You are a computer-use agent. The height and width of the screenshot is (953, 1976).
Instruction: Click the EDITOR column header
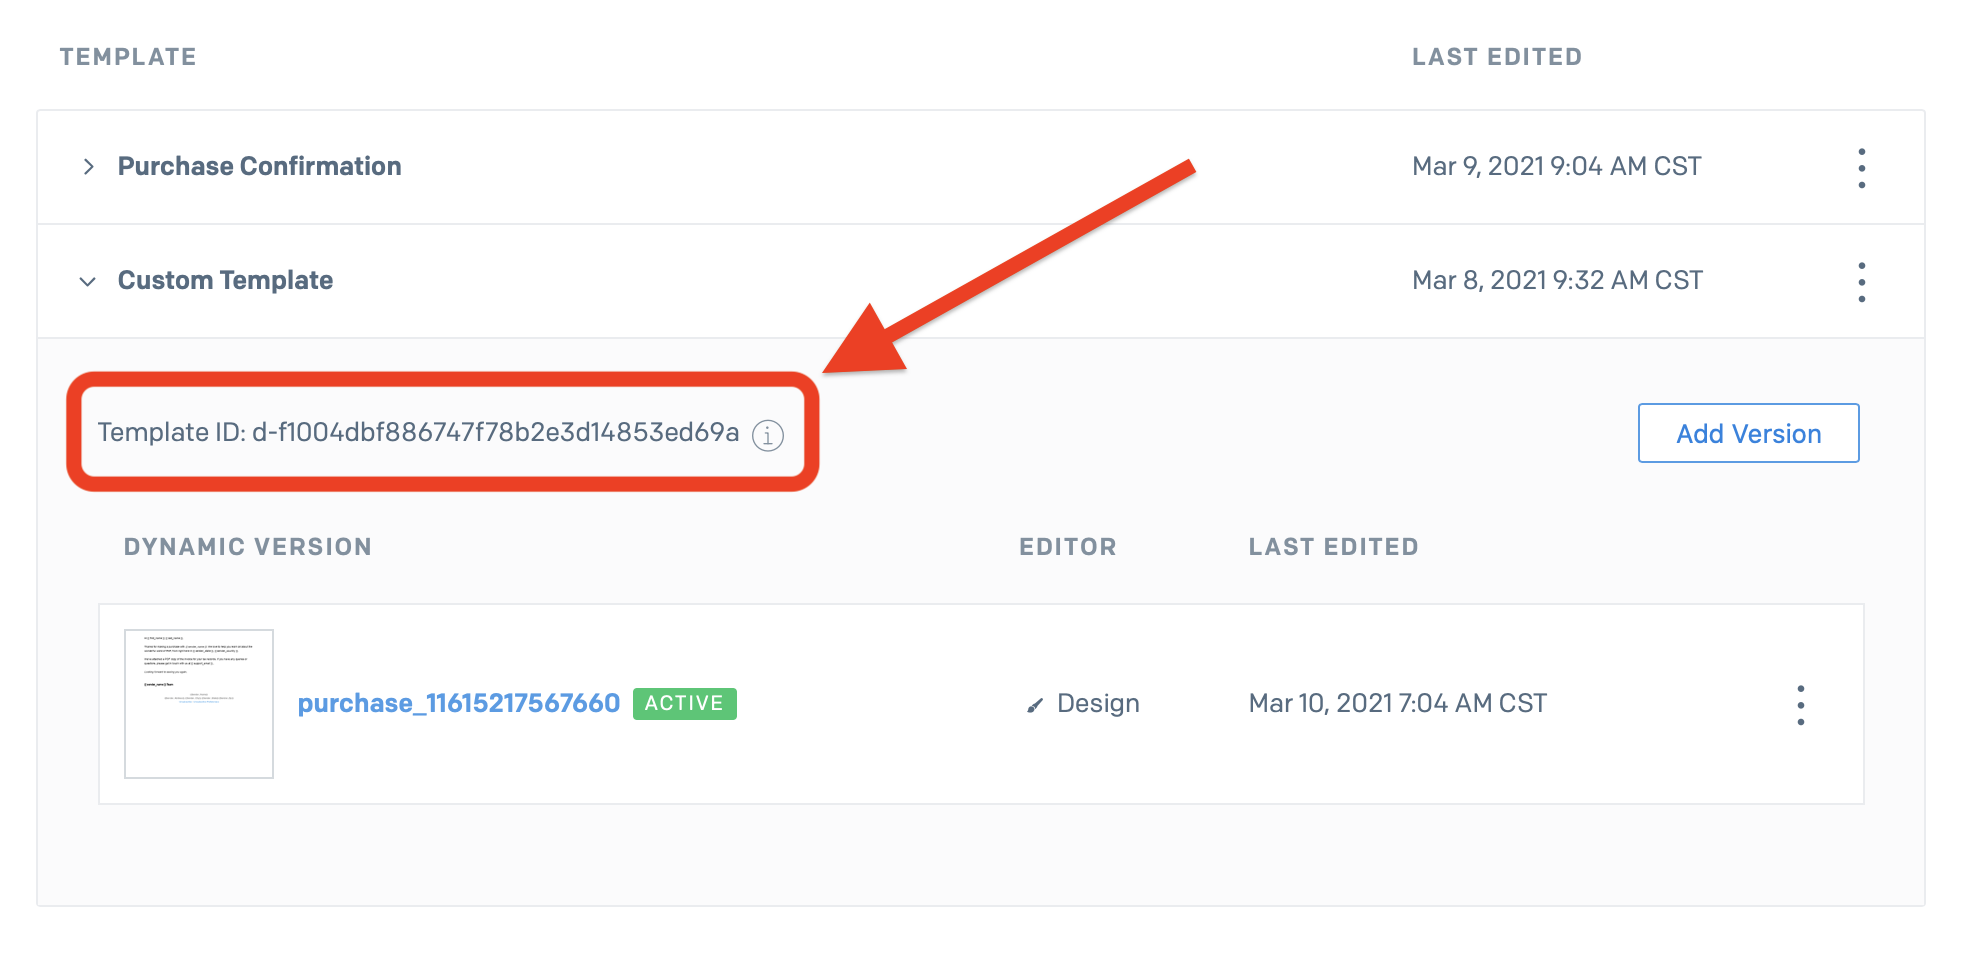point(1067,546)
